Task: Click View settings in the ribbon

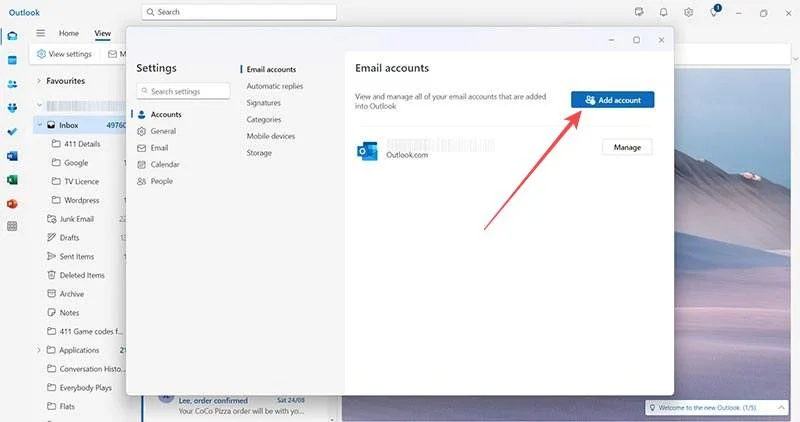Action: (64, 54)
